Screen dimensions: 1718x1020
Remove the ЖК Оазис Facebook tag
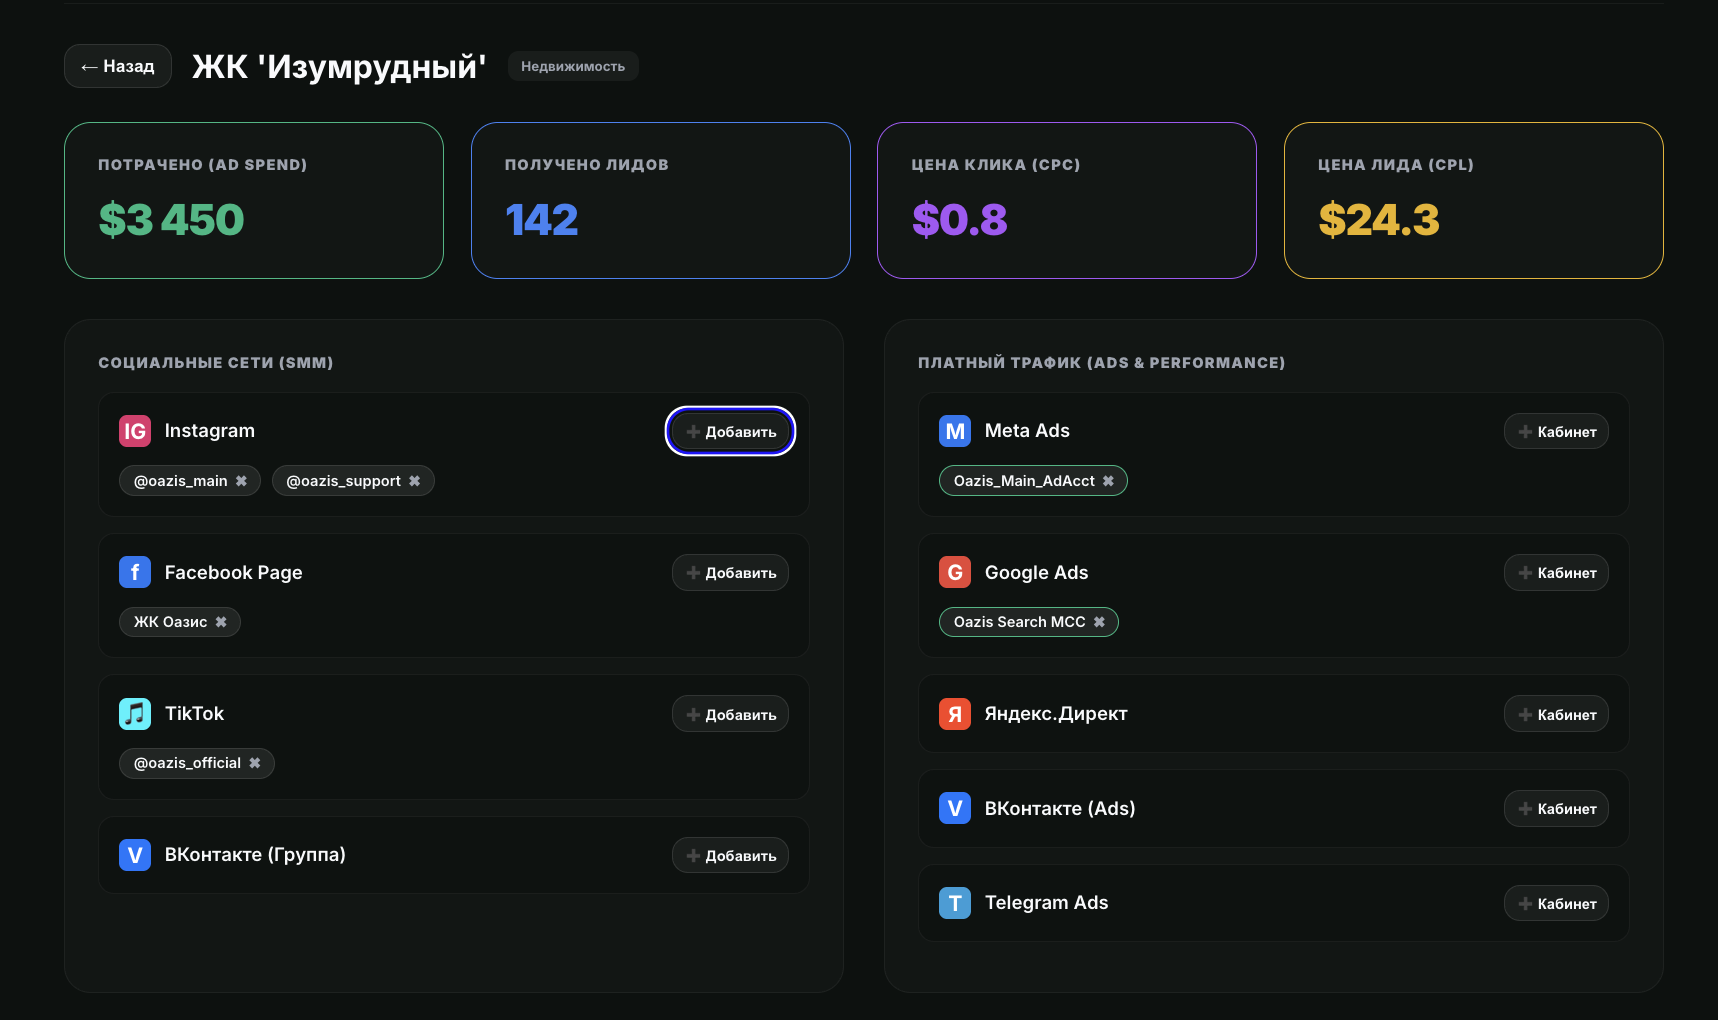pyautogui.click(x=221, y=622)
